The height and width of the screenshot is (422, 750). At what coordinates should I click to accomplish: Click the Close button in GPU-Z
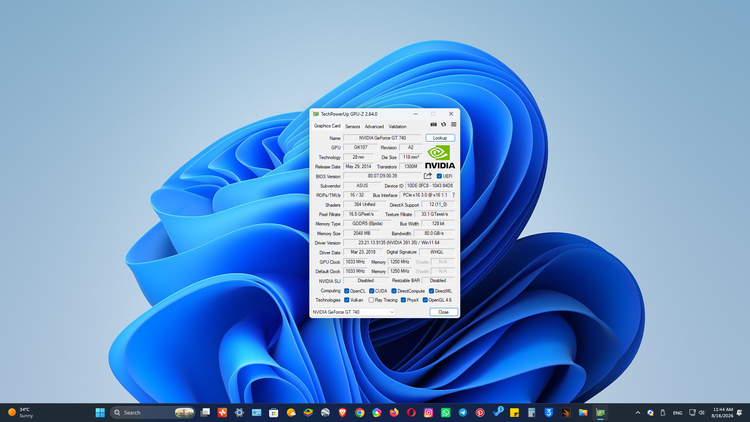[443, 312]
